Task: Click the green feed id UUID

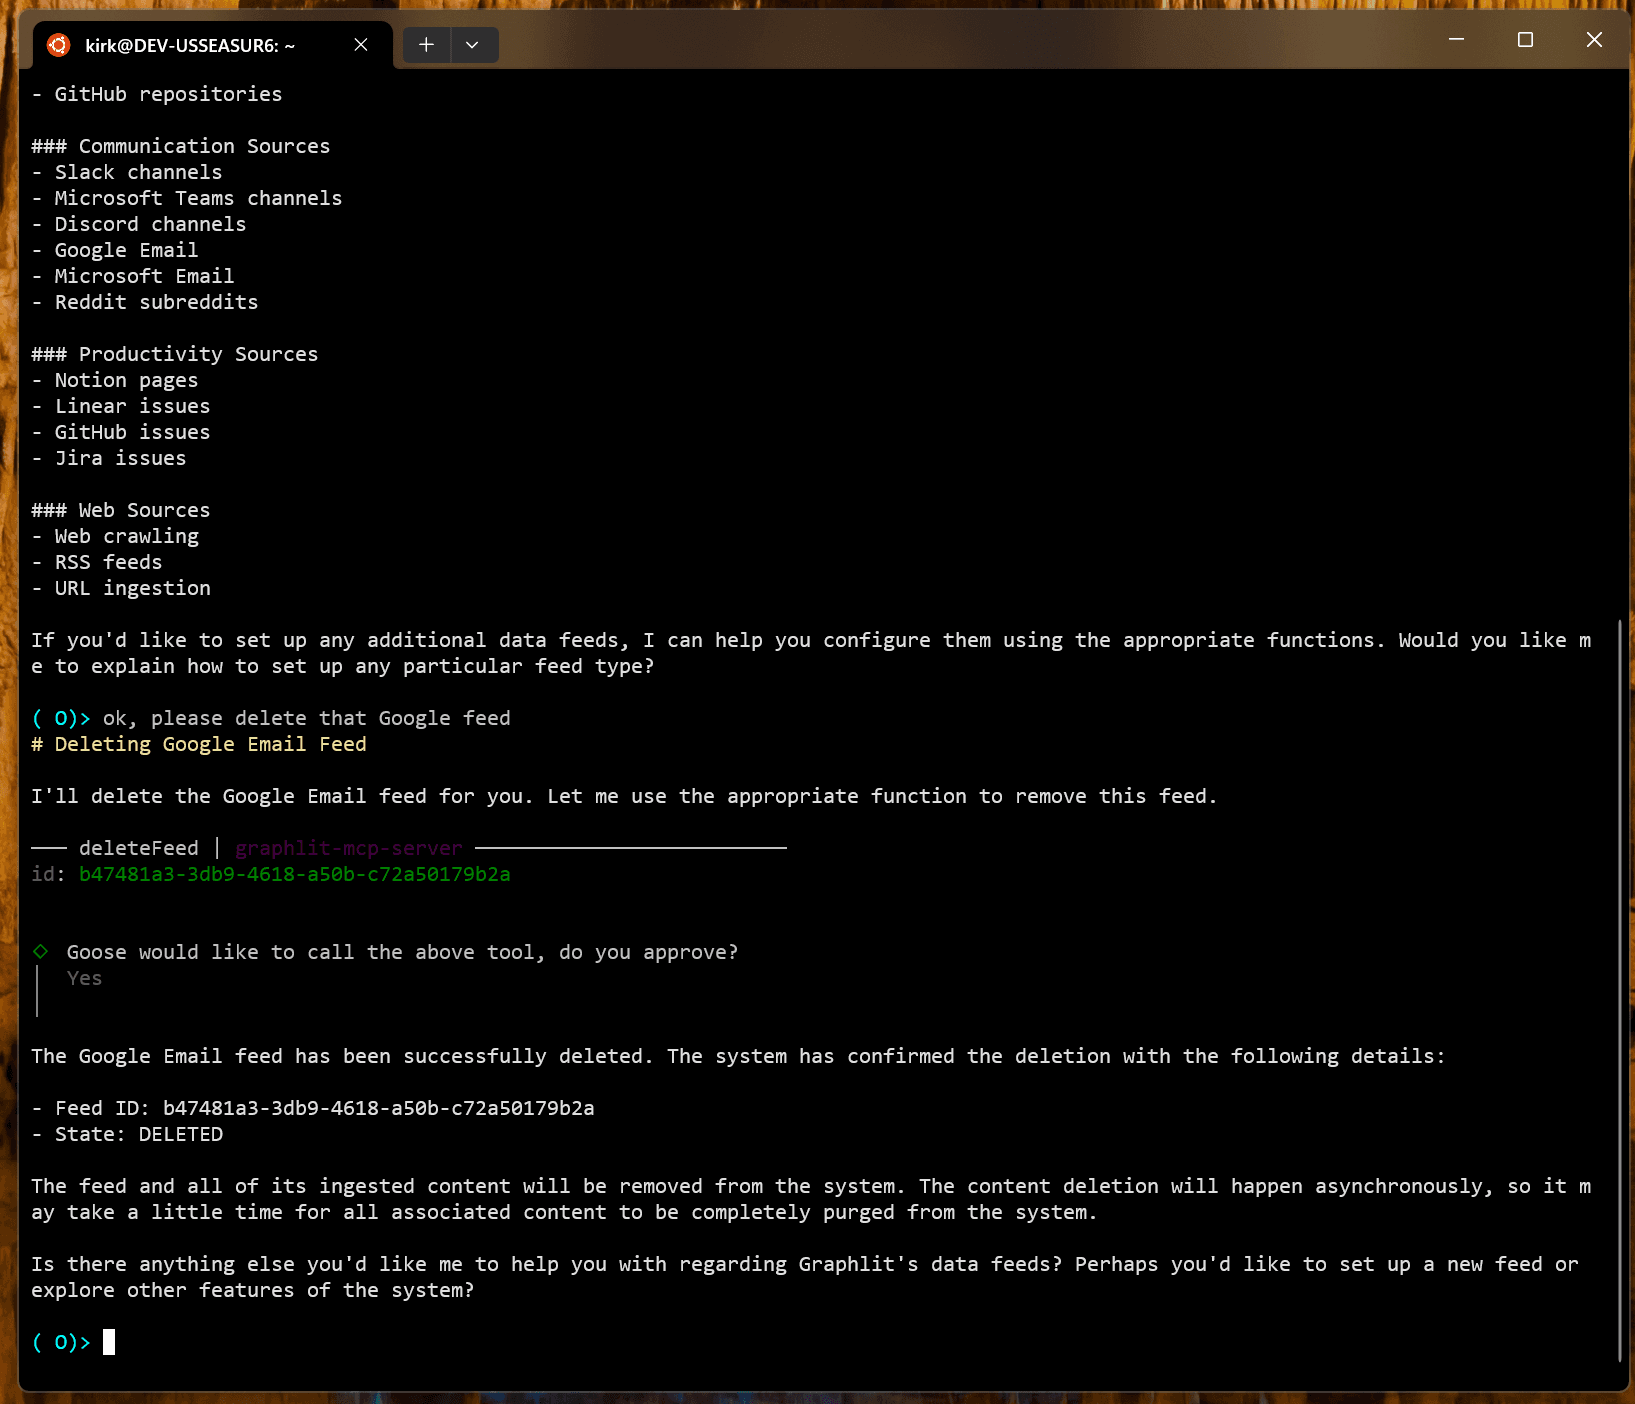Action: pyautogui.click(x=294, y=874)
